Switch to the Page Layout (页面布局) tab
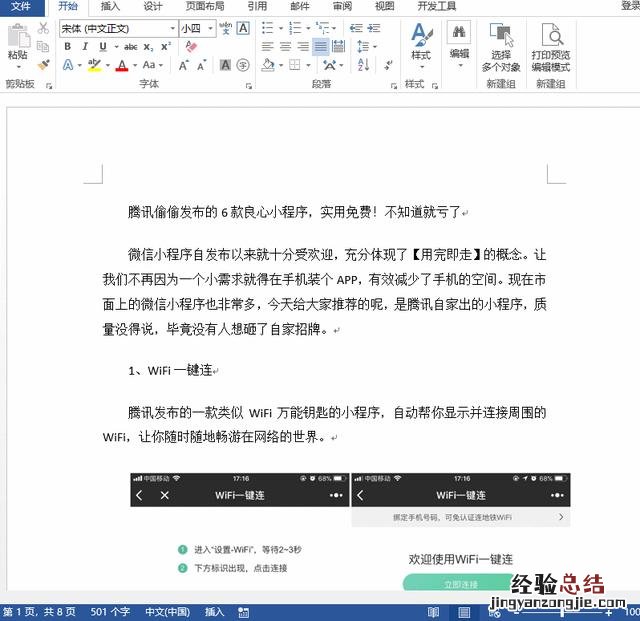 click(205, 6)
